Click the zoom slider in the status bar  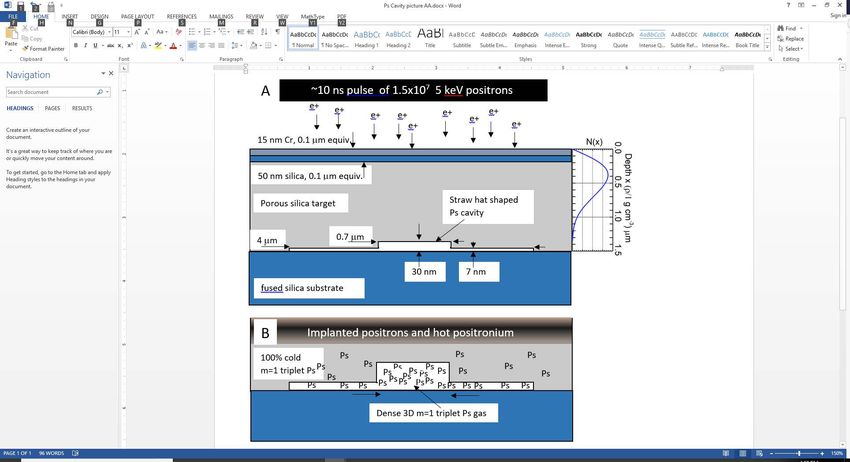799,453
